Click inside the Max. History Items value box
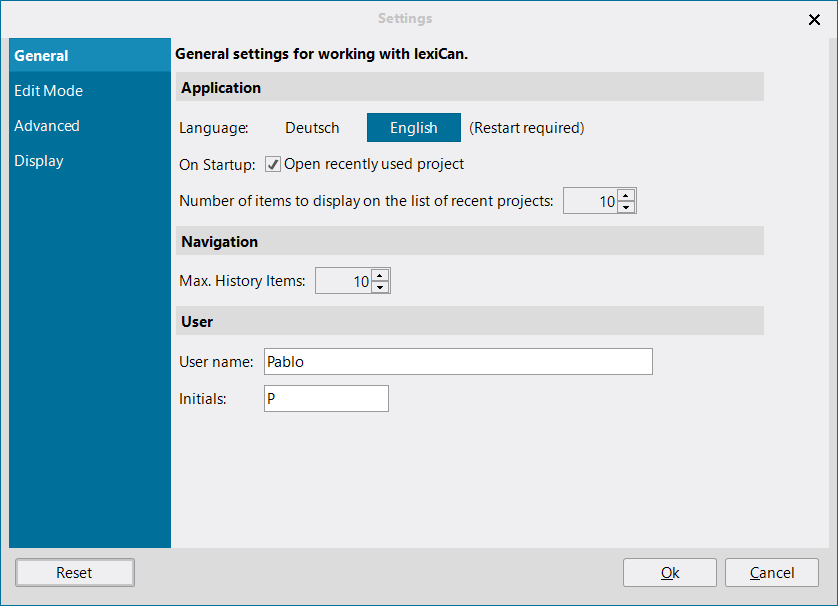The width and height of the screenshot is (838, 606). (x=342, y=281)
